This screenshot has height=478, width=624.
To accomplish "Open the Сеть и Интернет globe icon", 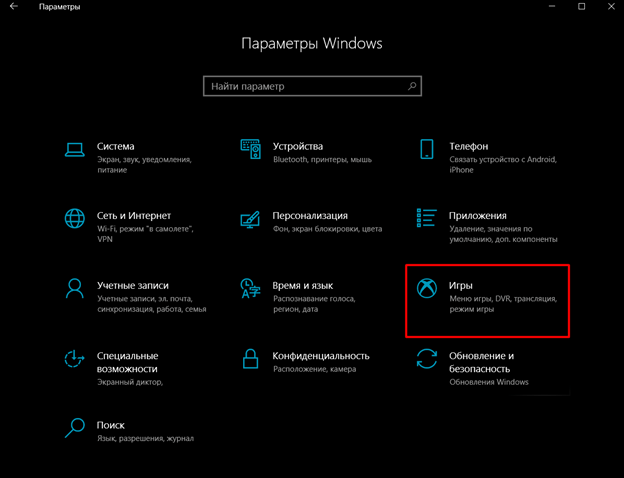I will coord(75,219).
